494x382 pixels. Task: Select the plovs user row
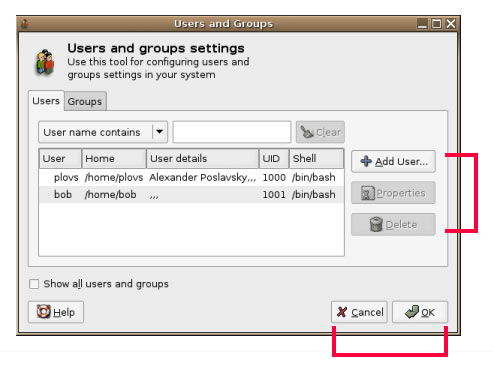[191, 177]
